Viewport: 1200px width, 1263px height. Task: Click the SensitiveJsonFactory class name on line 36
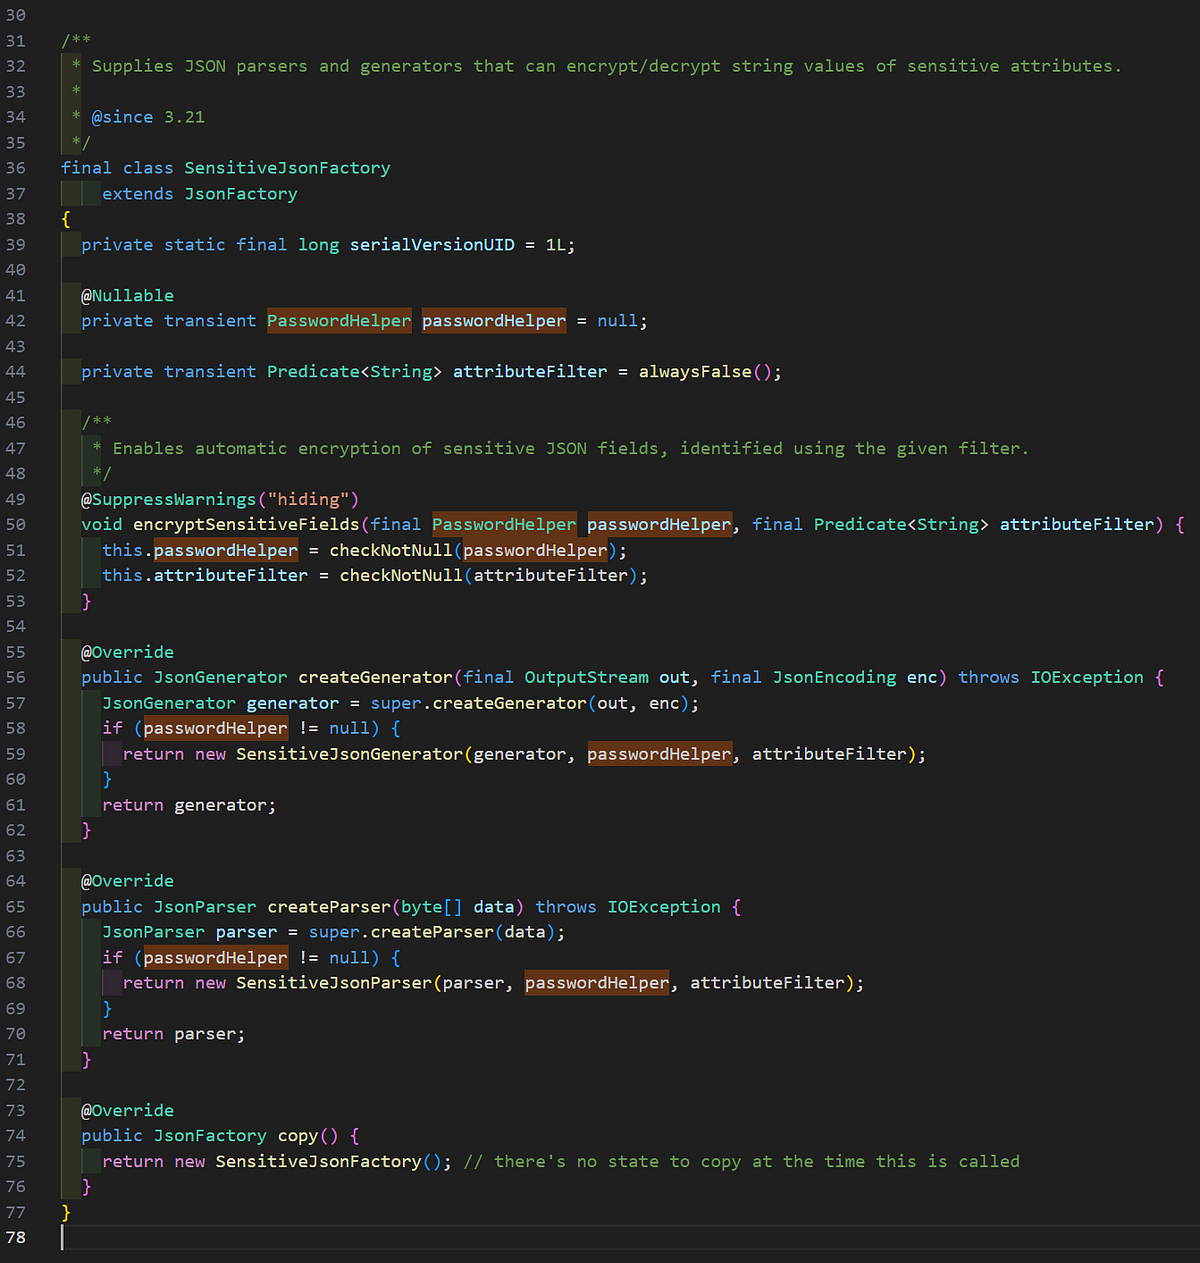pyautogui.click(x=287, y=168)
